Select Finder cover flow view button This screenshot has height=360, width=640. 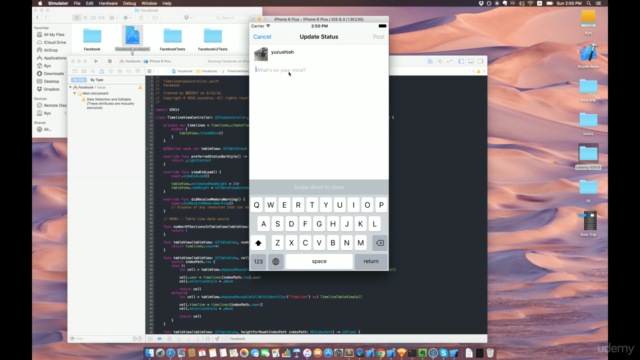point(102,18)
